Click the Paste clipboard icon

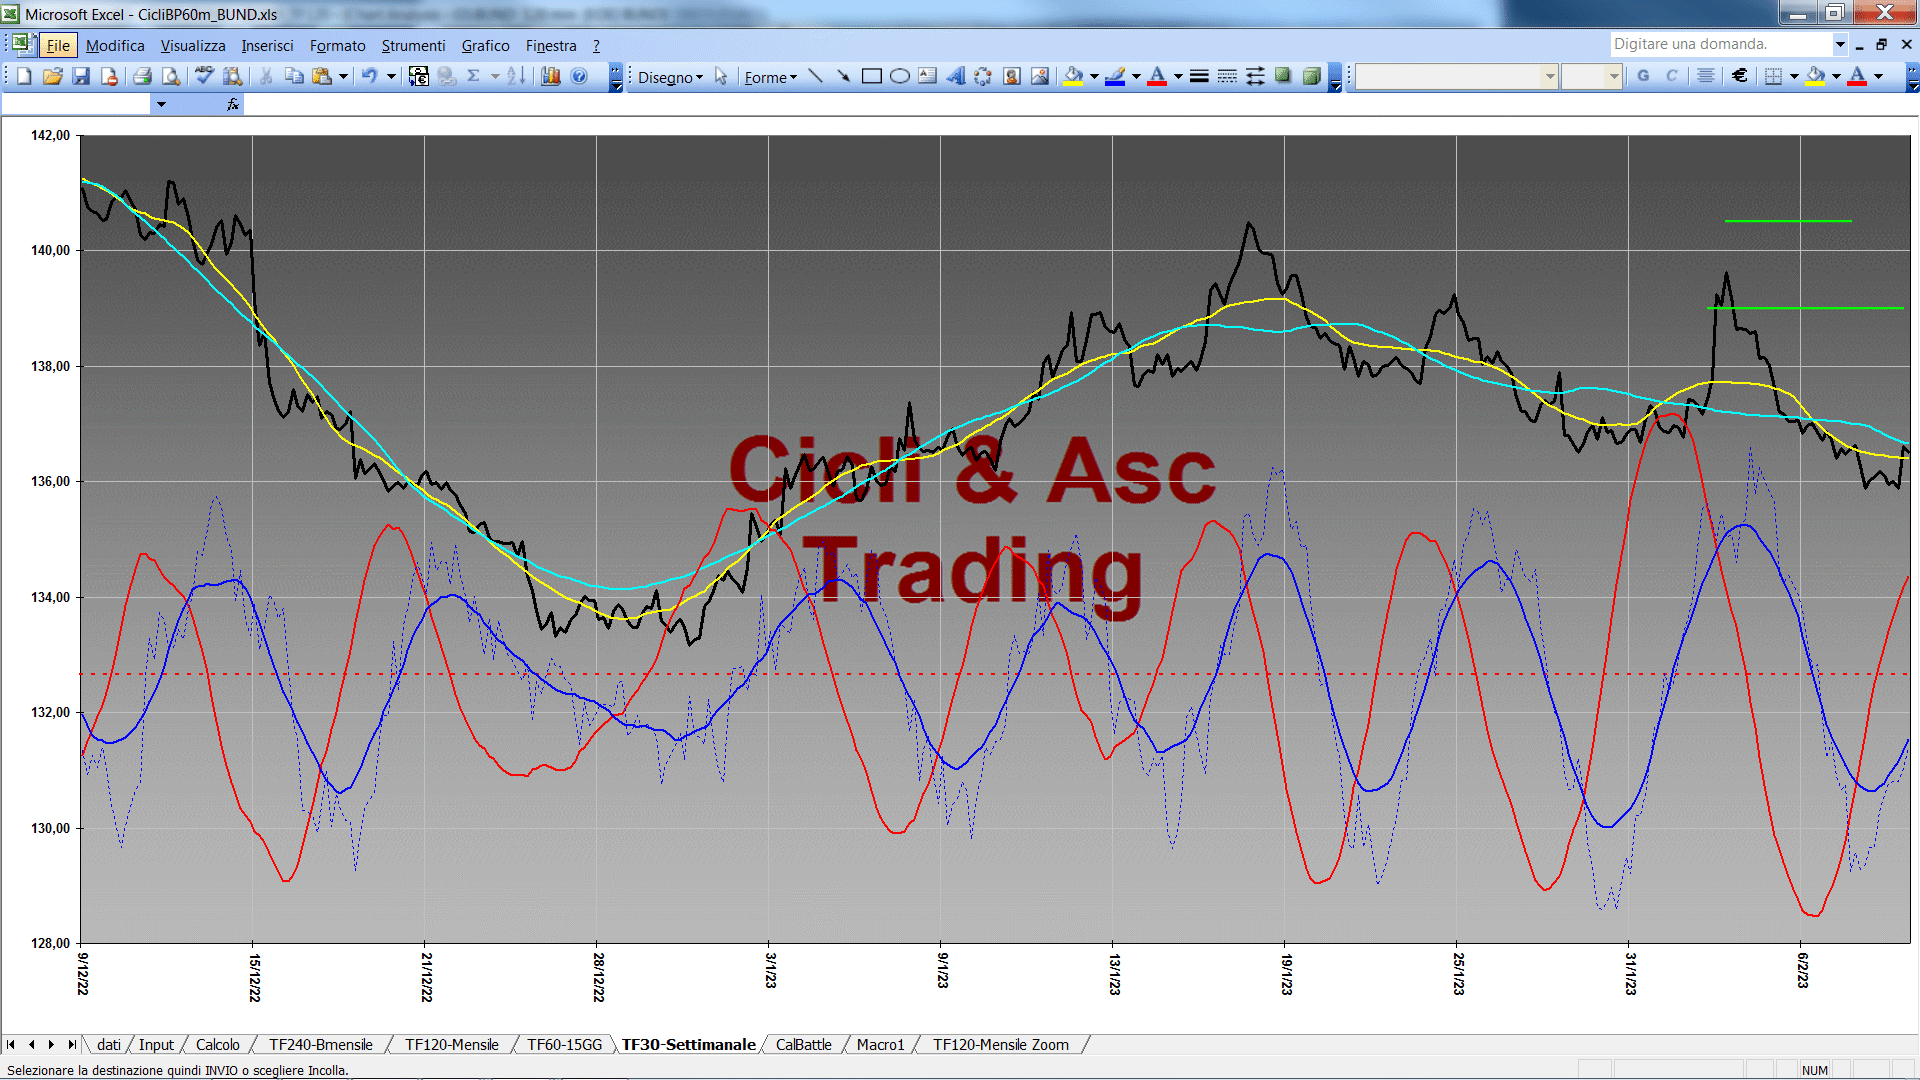(322, 76)
